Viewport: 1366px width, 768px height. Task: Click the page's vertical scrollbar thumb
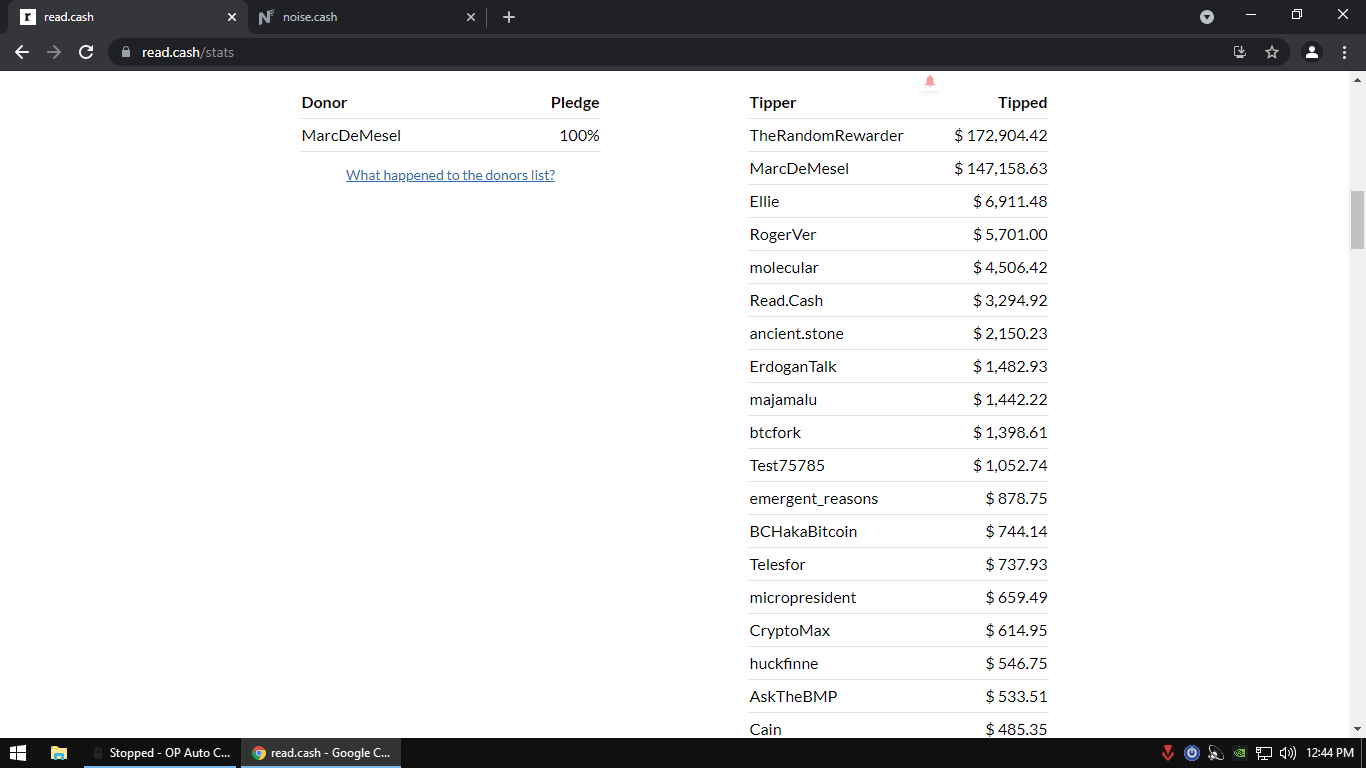[1357, 220]
